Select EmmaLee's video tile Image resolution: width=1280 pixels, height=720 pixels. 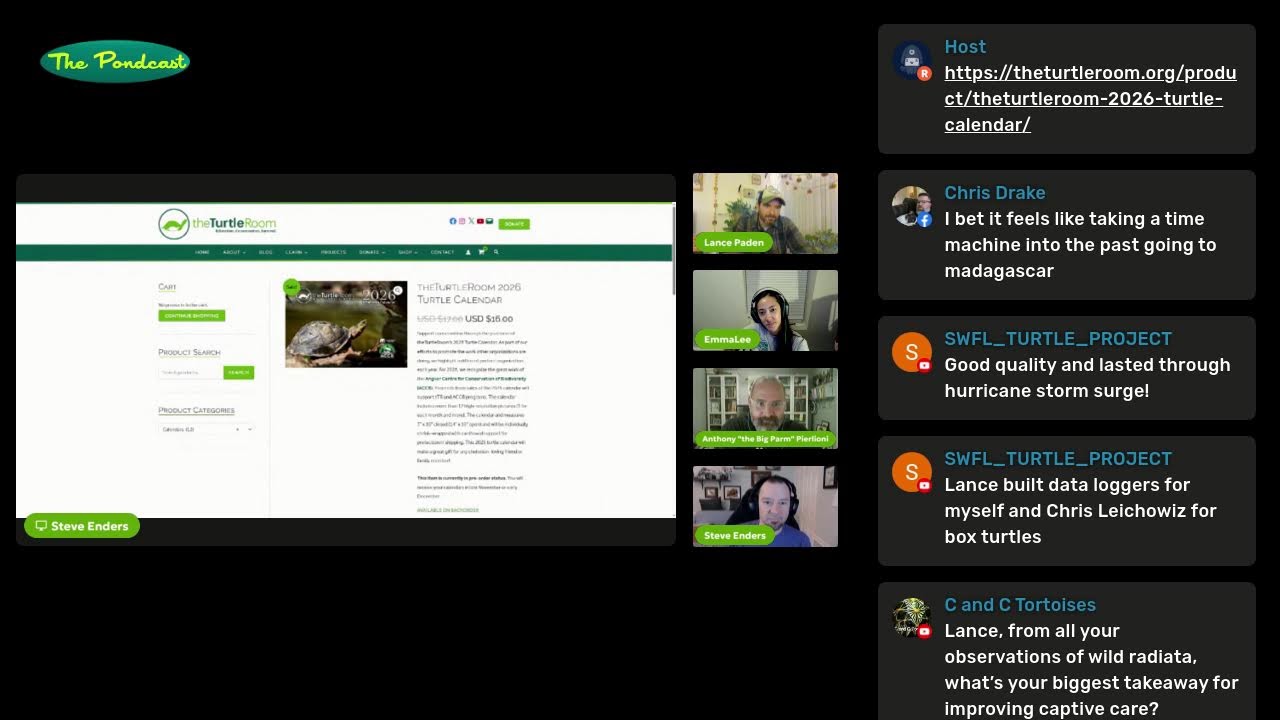click(x=765, y=310)
